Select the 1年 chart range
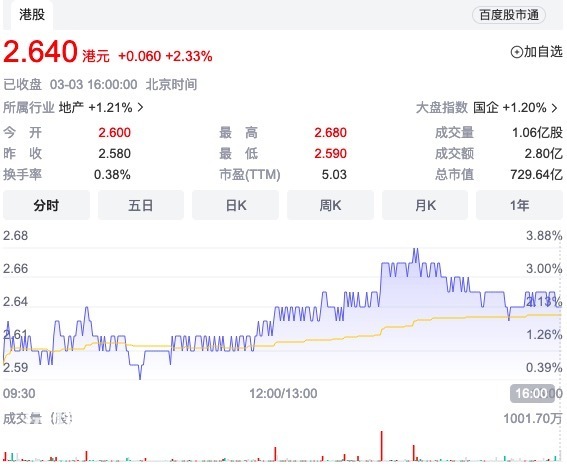The width and height of the screenshot is (567, 471). tap(519, 205)
